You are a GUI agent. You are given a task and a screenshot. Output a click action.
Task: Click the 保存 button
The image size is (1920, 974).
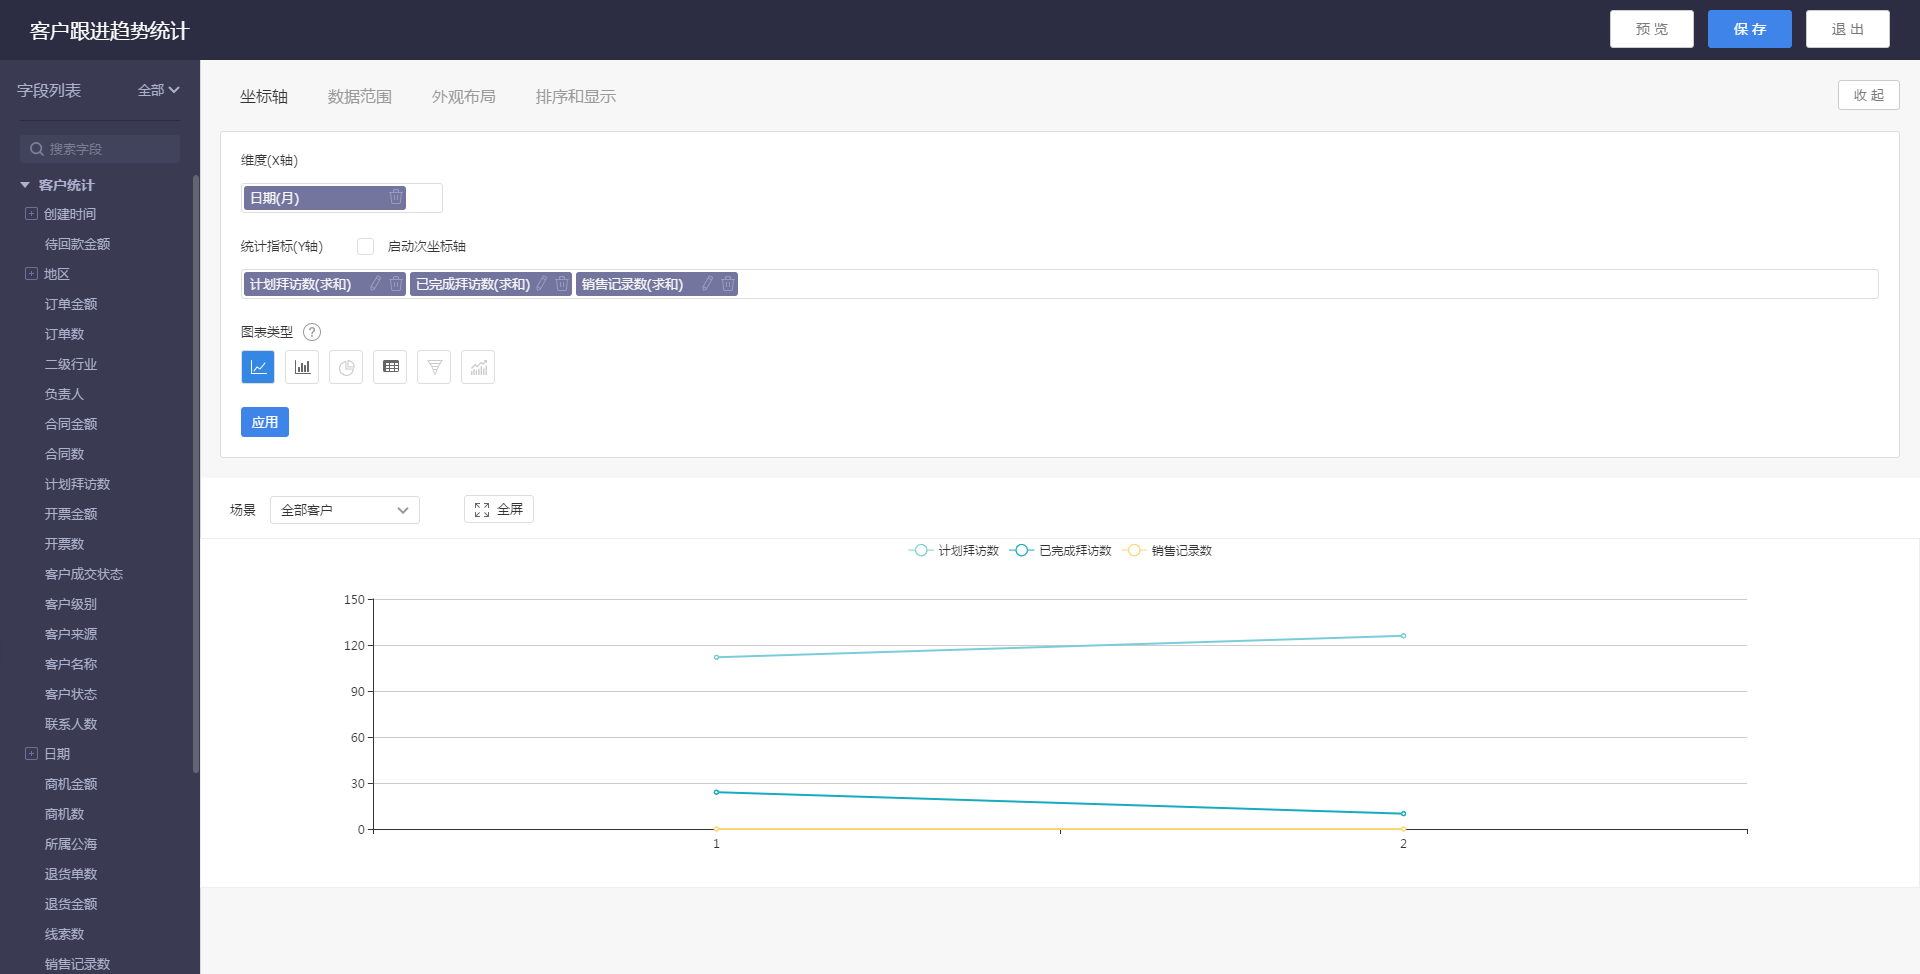1750,29
